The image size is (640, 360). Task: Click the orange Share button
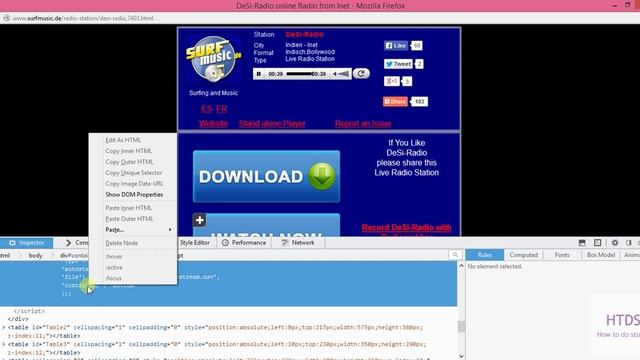pos(395,101)
